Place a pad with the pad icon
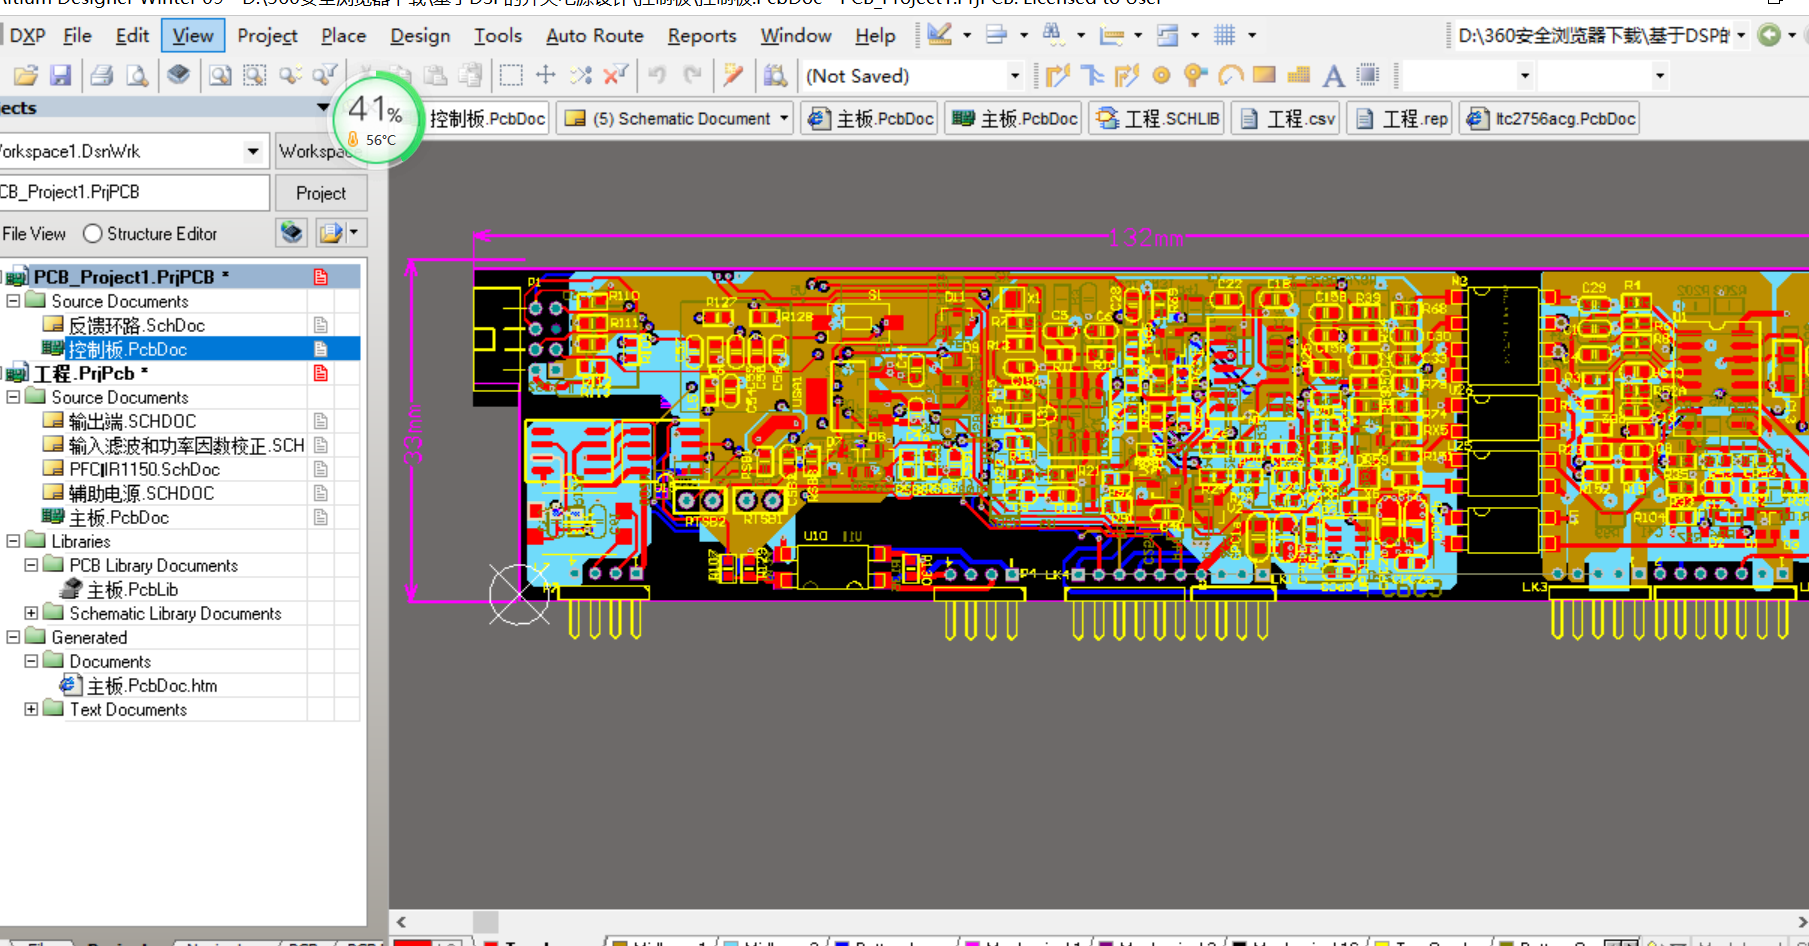Viewport: 1809px width, 946px height. tap(1161, 75)
